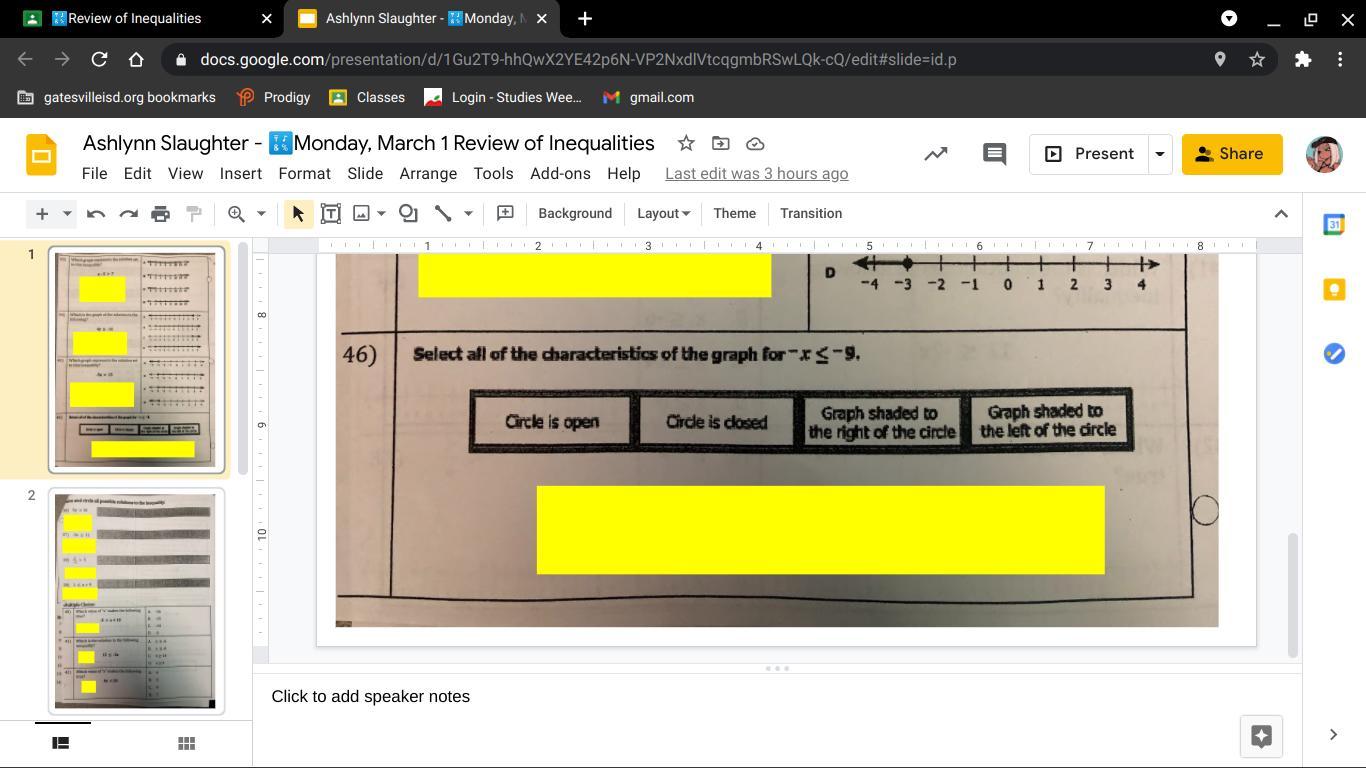The width and height of the screenshot is (1366, 768).
Task: Open the 'Last edit was 3 hours ago' link
Action: click(756, 173)
